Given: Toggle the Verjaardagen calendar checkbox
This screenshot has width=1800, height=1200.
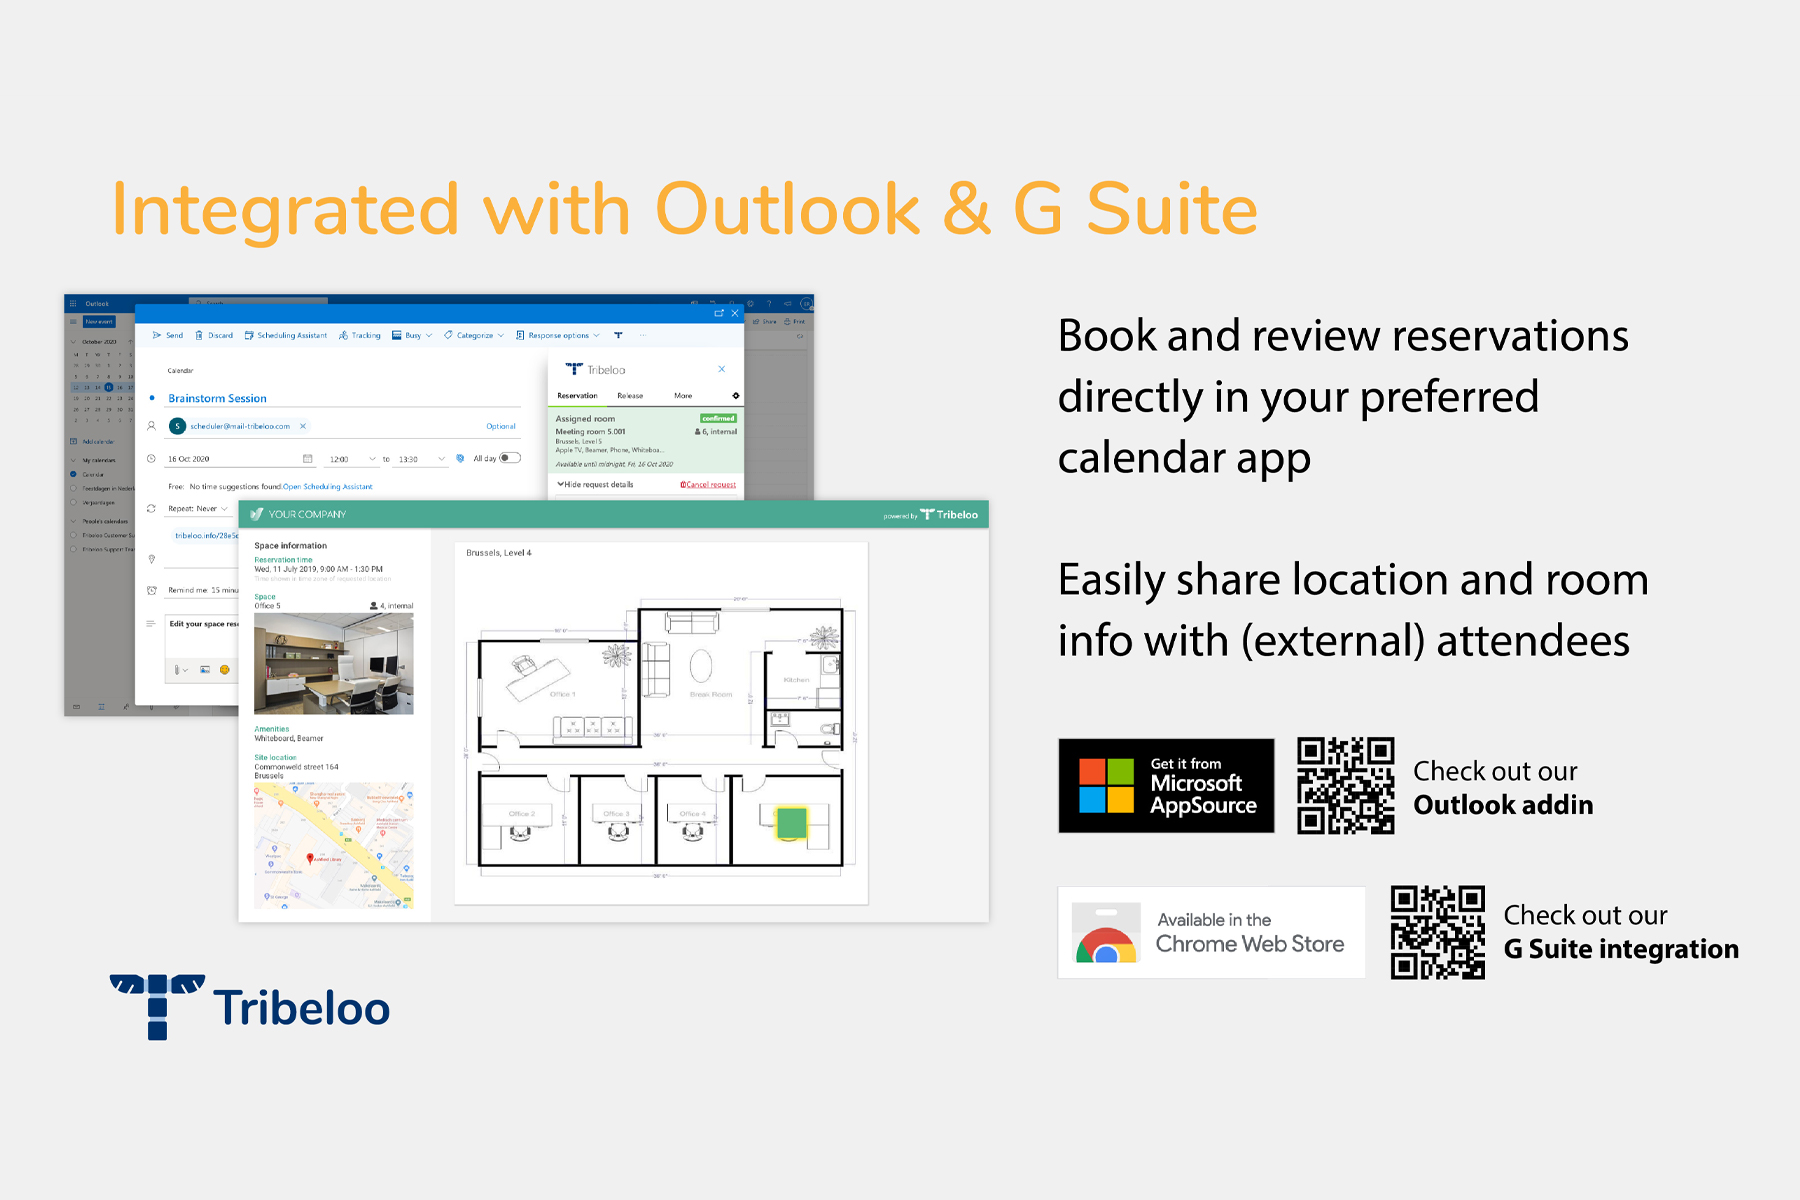Looking at the screenshot, I should coord(73,503).
